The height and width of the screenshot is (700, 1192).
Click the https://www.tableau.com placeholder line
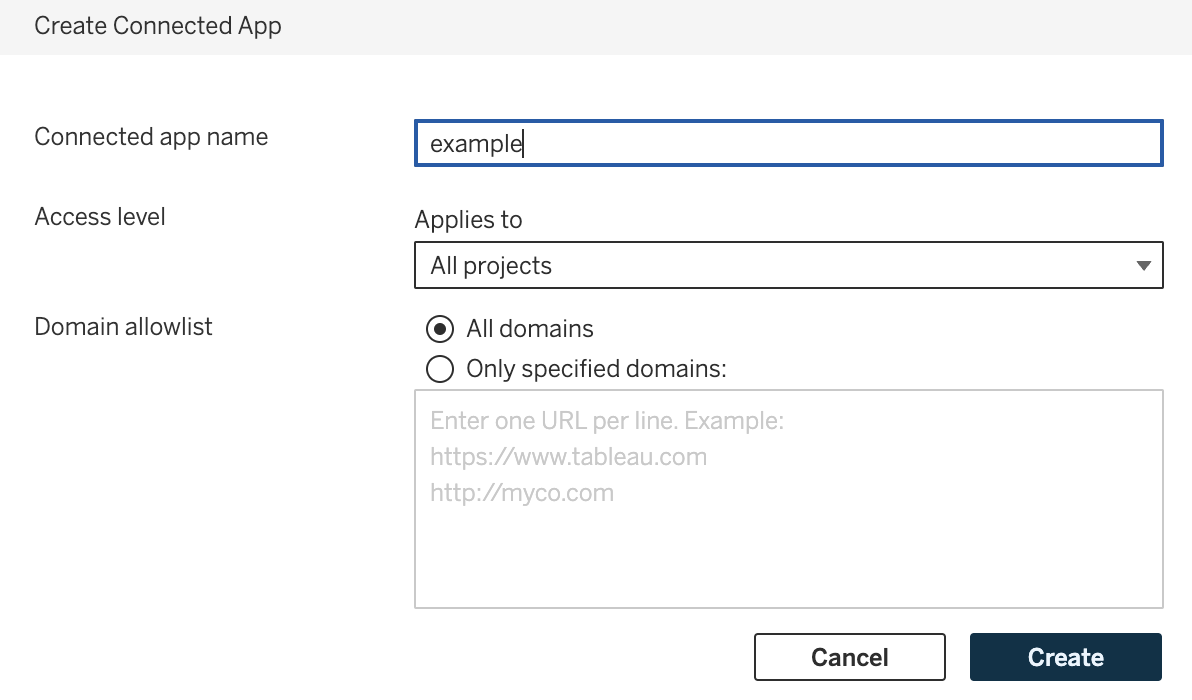coord(568,457)
